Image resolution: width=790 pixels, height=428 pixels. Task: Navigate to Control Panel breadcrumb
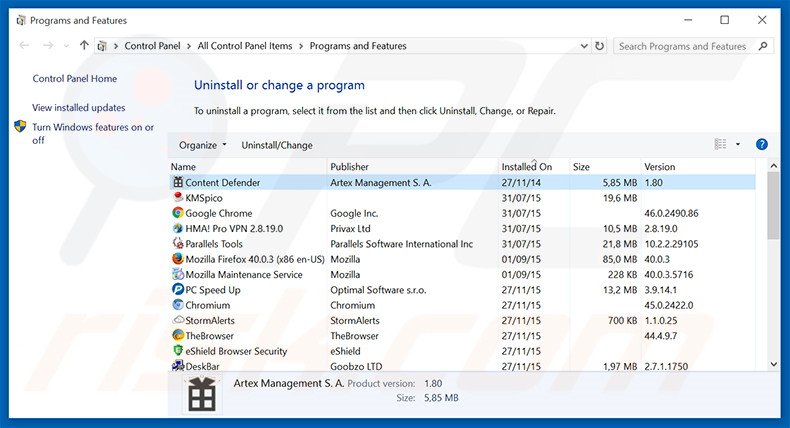click(152, 46)
